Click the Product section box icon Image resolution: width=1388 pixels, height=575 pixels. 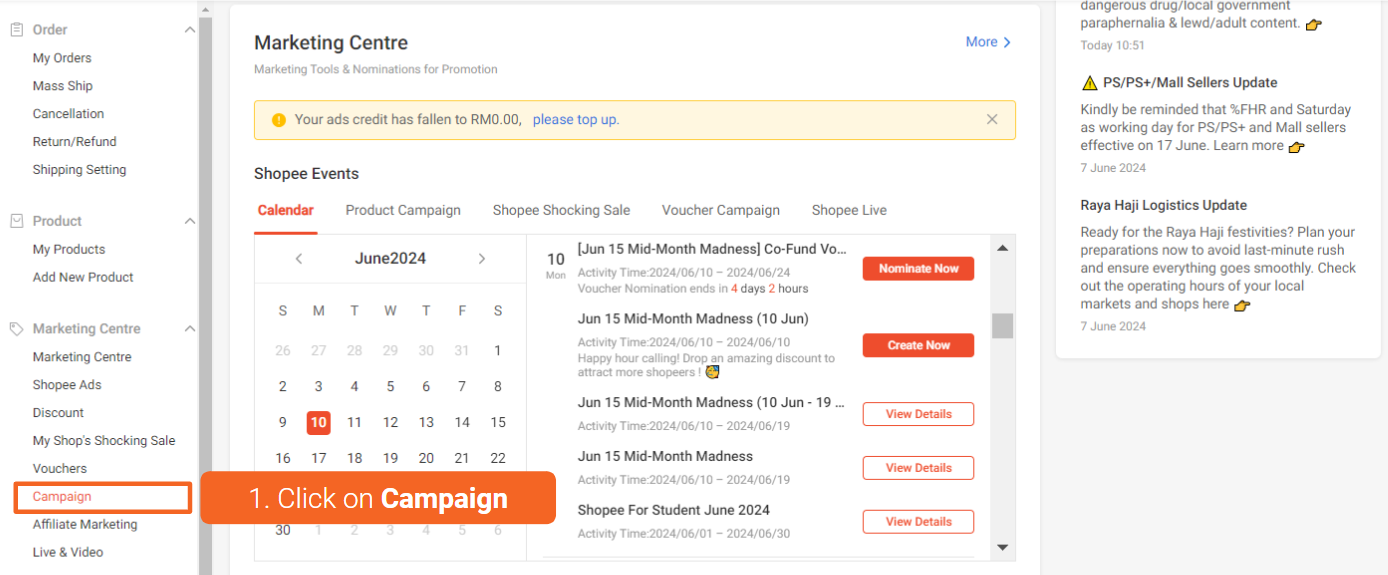point(16,221)
